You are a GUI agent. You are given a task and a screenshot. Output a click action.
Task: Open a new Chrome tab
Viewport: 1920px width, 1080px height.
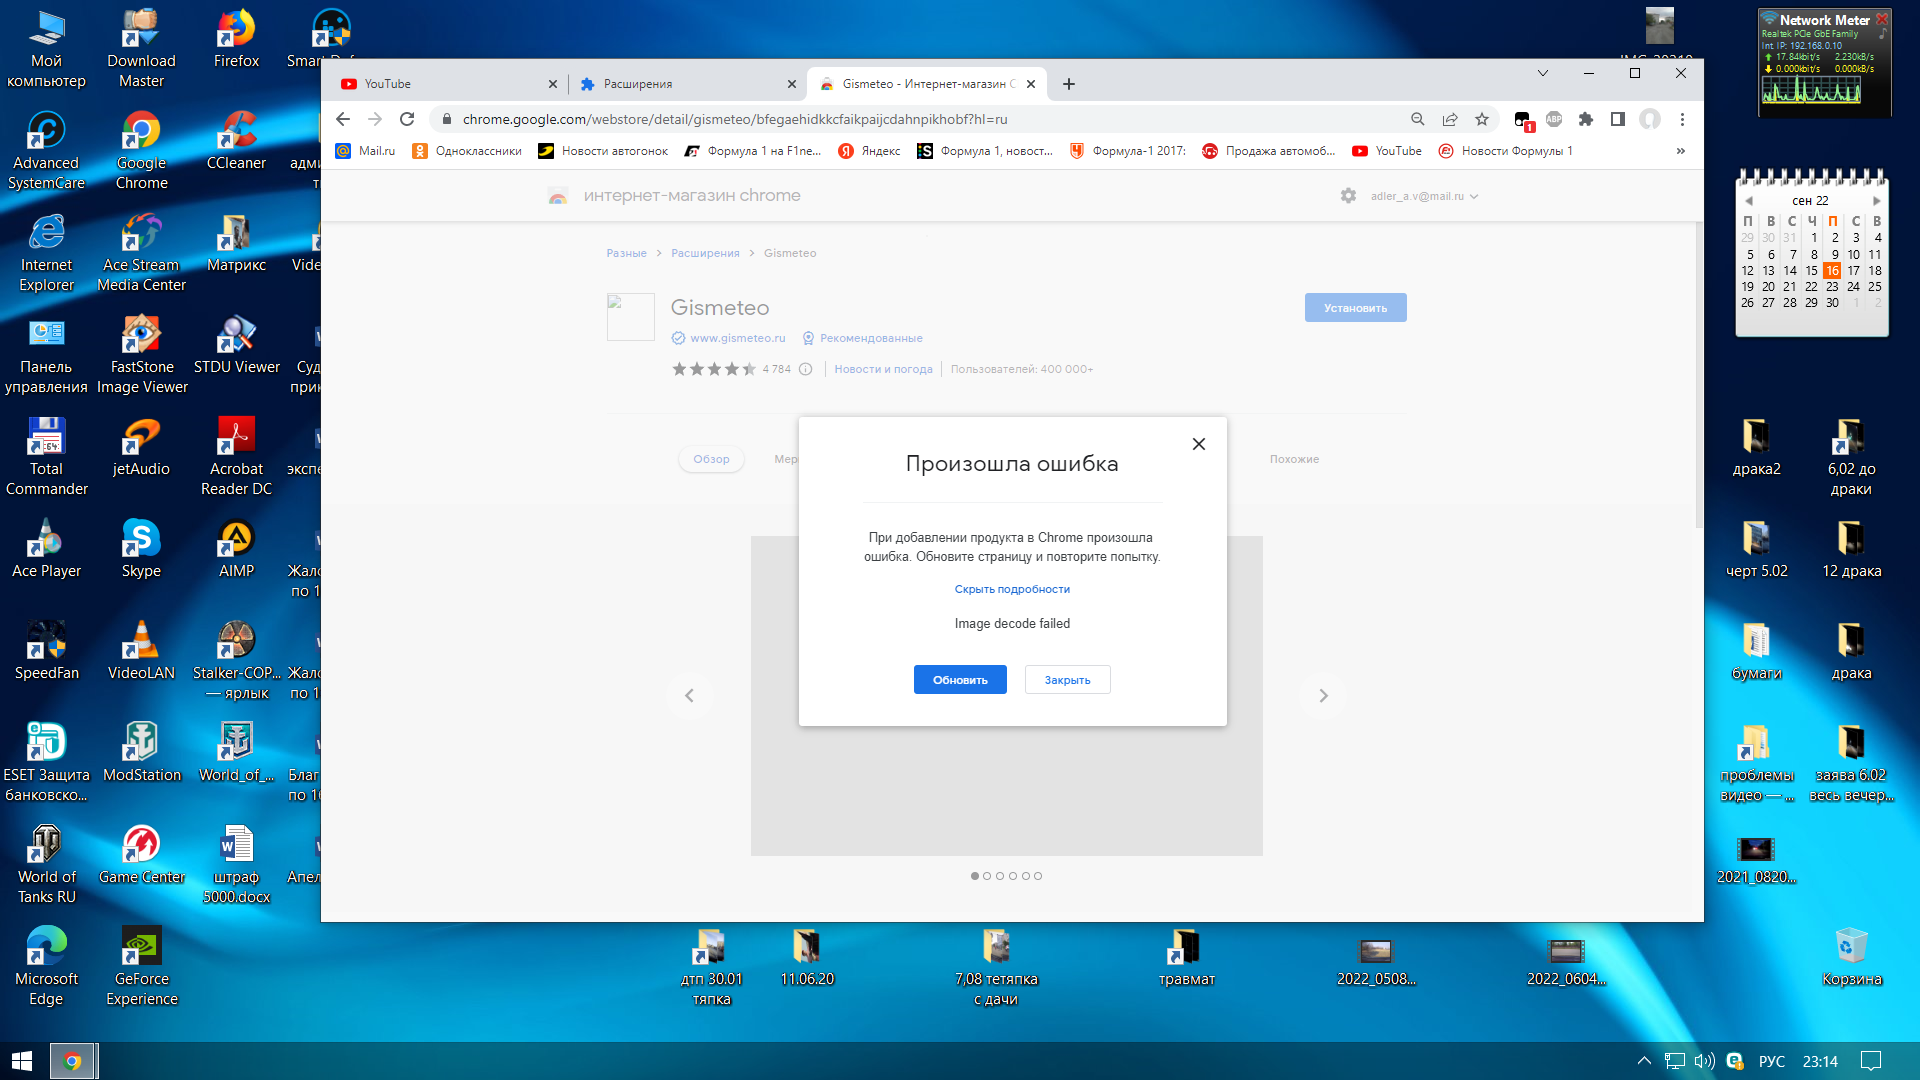point(1069,84)
